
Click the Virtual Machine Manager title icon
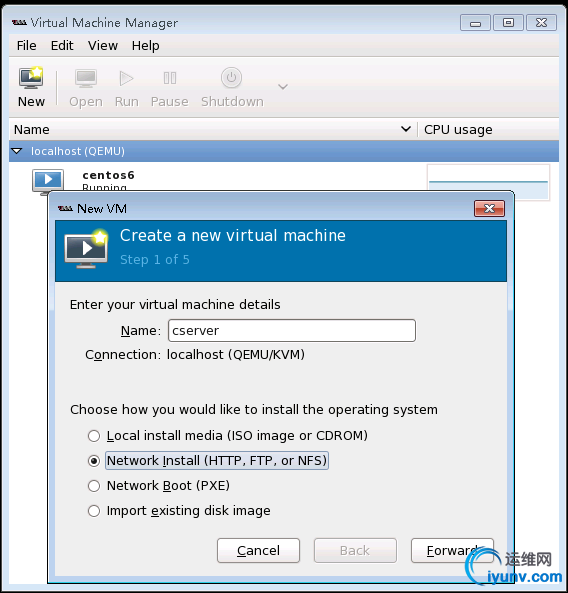click(19, 23)
